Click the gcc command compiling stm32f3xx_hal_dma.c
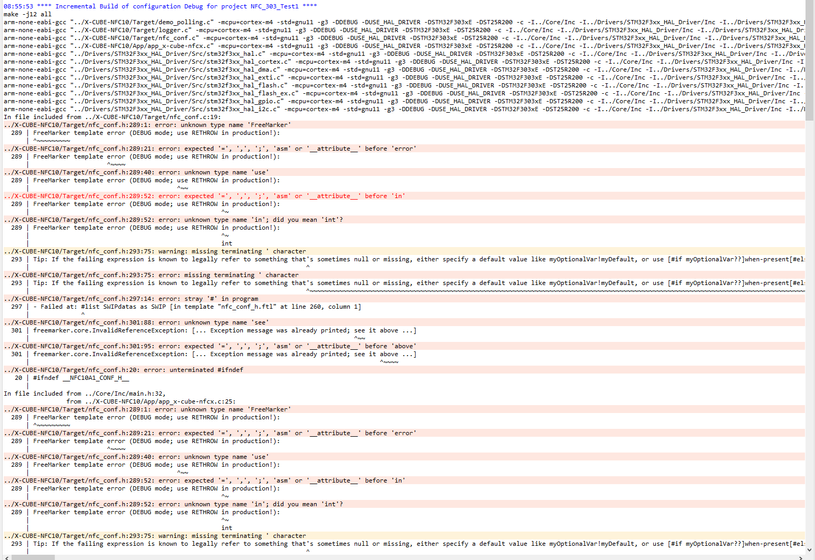This screenshot has height=560, width=815. [404, 69]
